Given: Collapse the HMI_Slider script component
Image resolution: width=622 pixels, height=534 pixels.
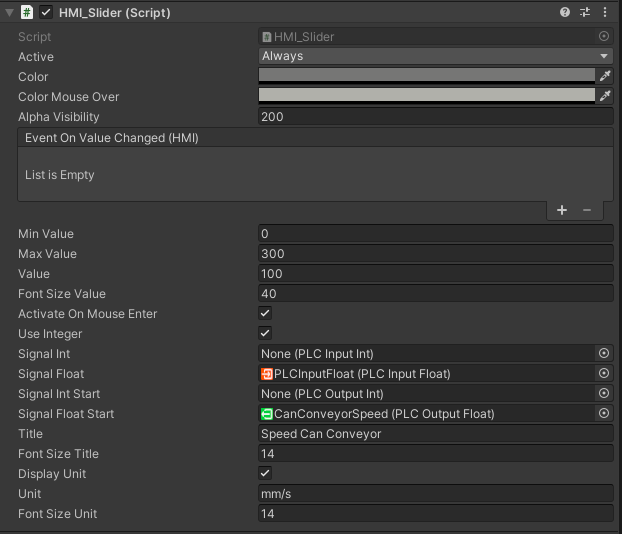Looking at the screenshot, I should click(9, 12).
